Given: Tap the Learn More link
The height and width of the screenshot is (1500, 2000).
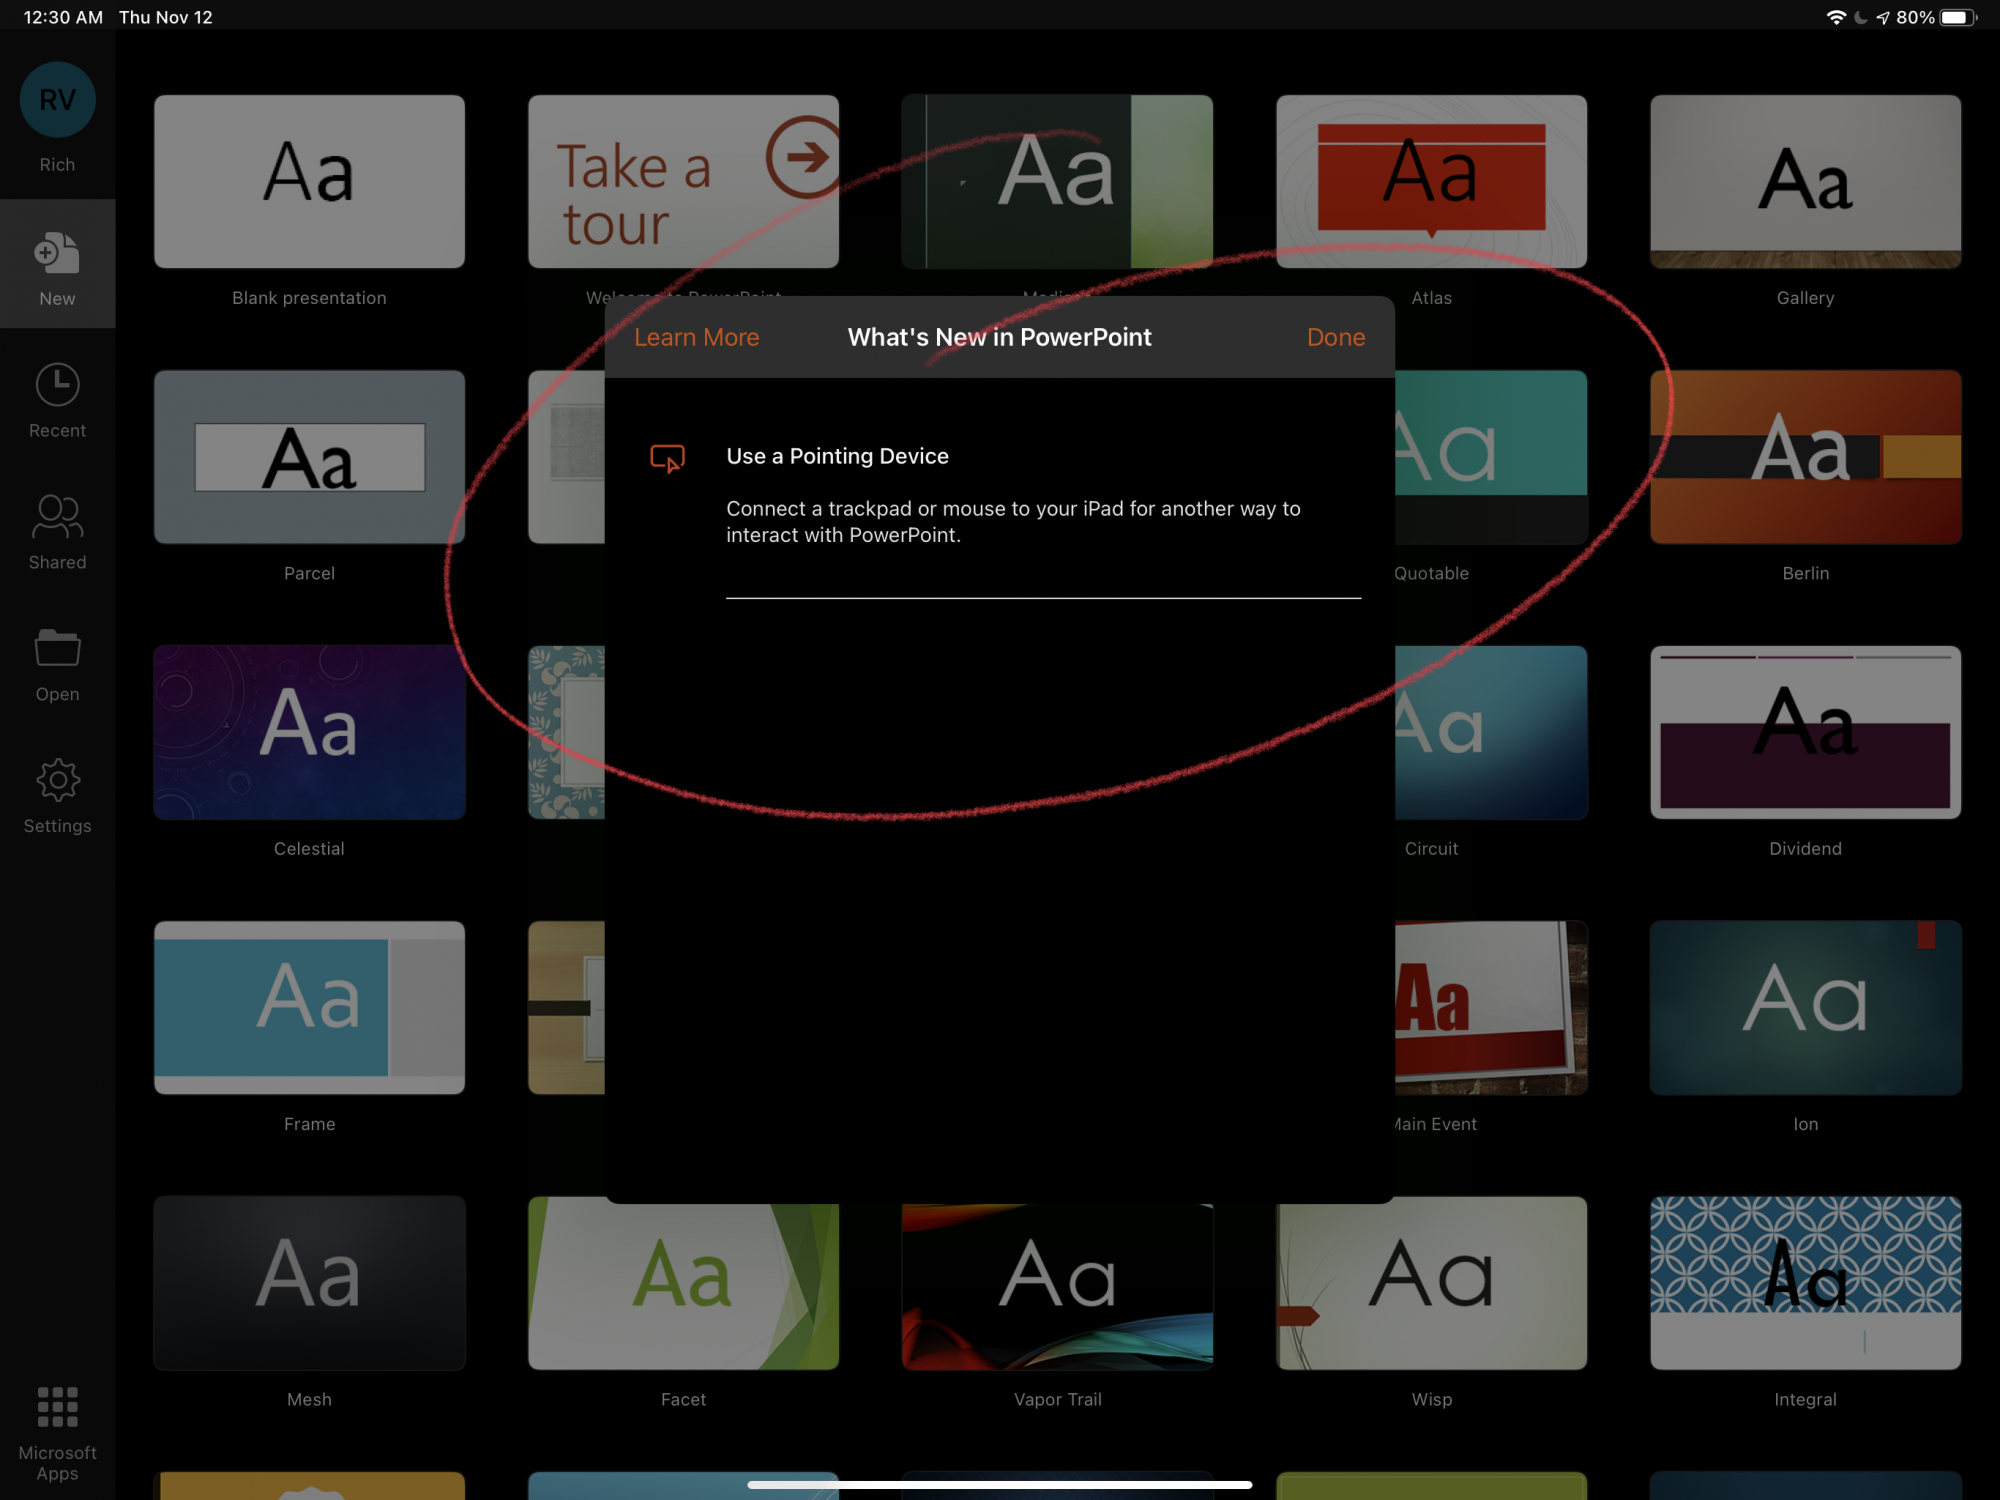Looking at the screenshot, I should (696, 337).
